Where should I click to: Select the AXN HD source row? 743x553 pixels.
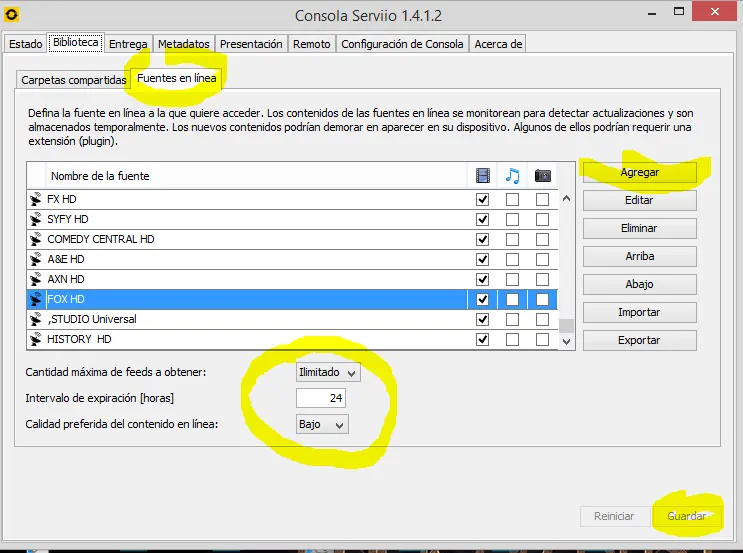tap(292, 279)
